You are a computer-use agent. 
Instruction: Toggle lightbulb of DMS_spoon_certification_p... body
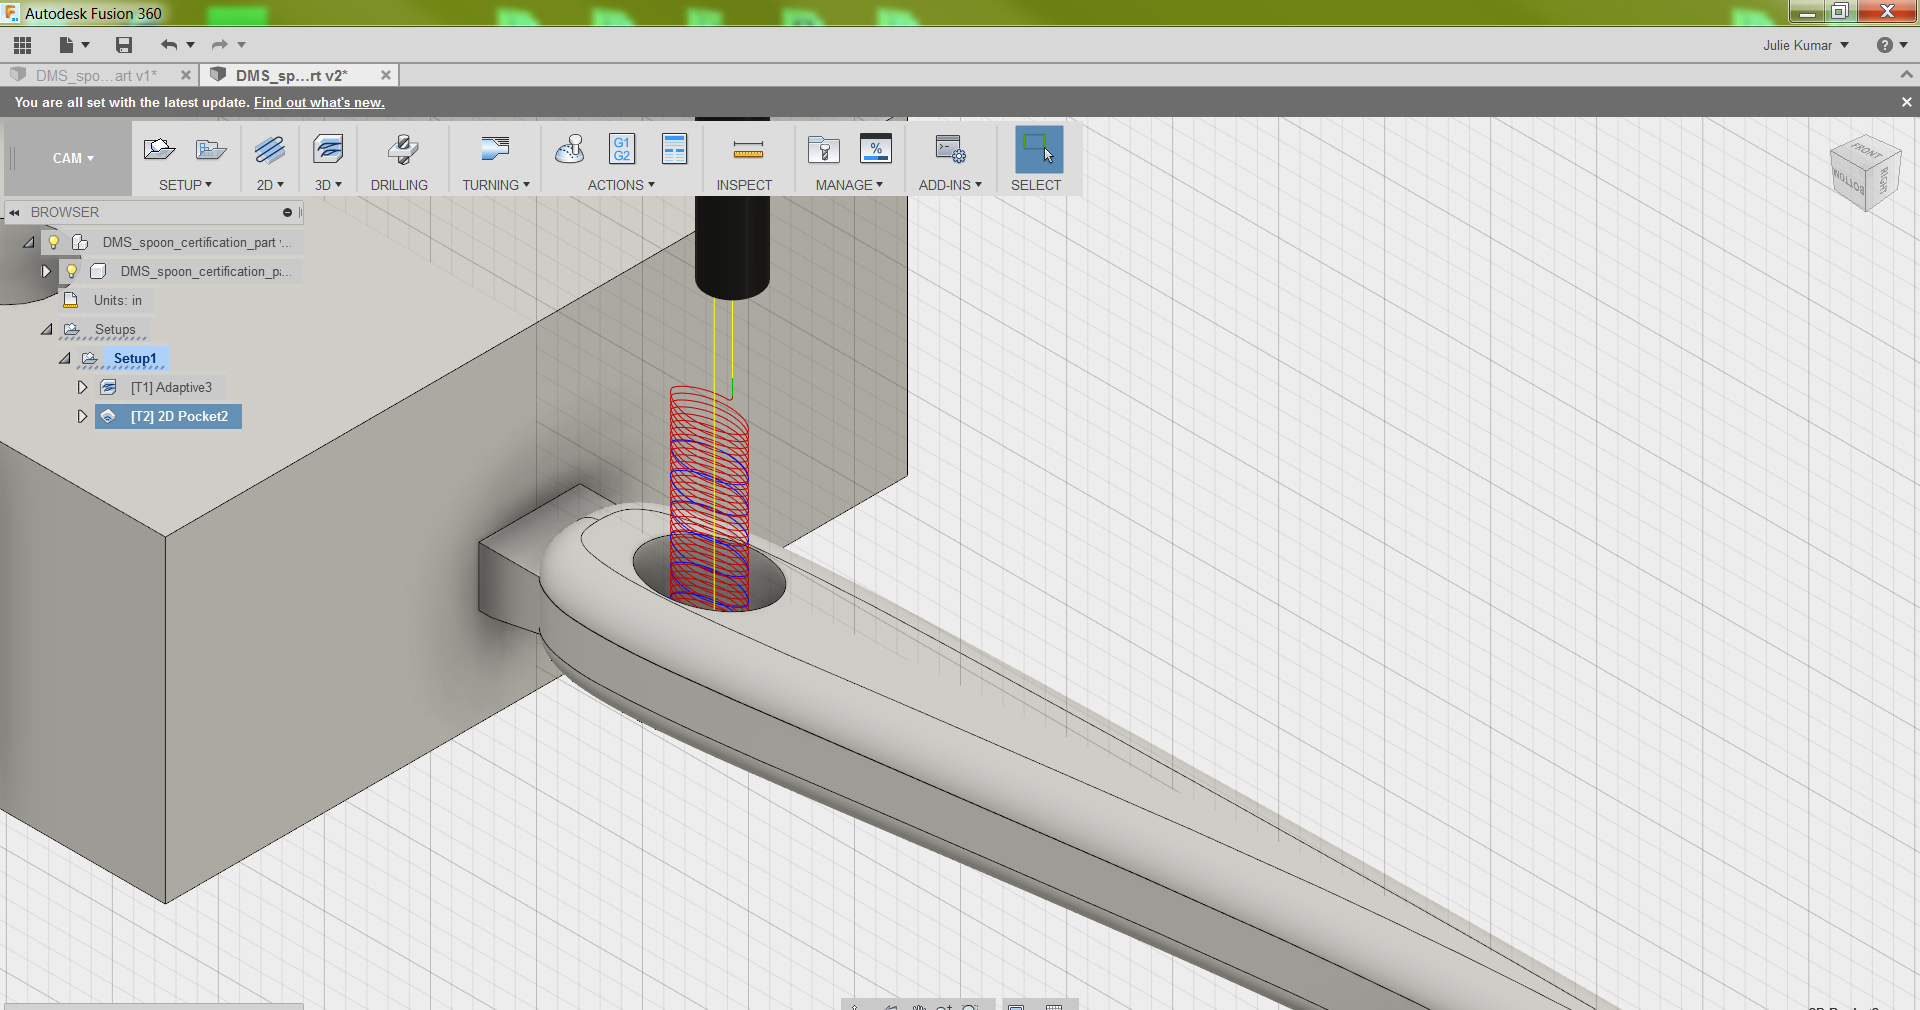click(72, 271)
